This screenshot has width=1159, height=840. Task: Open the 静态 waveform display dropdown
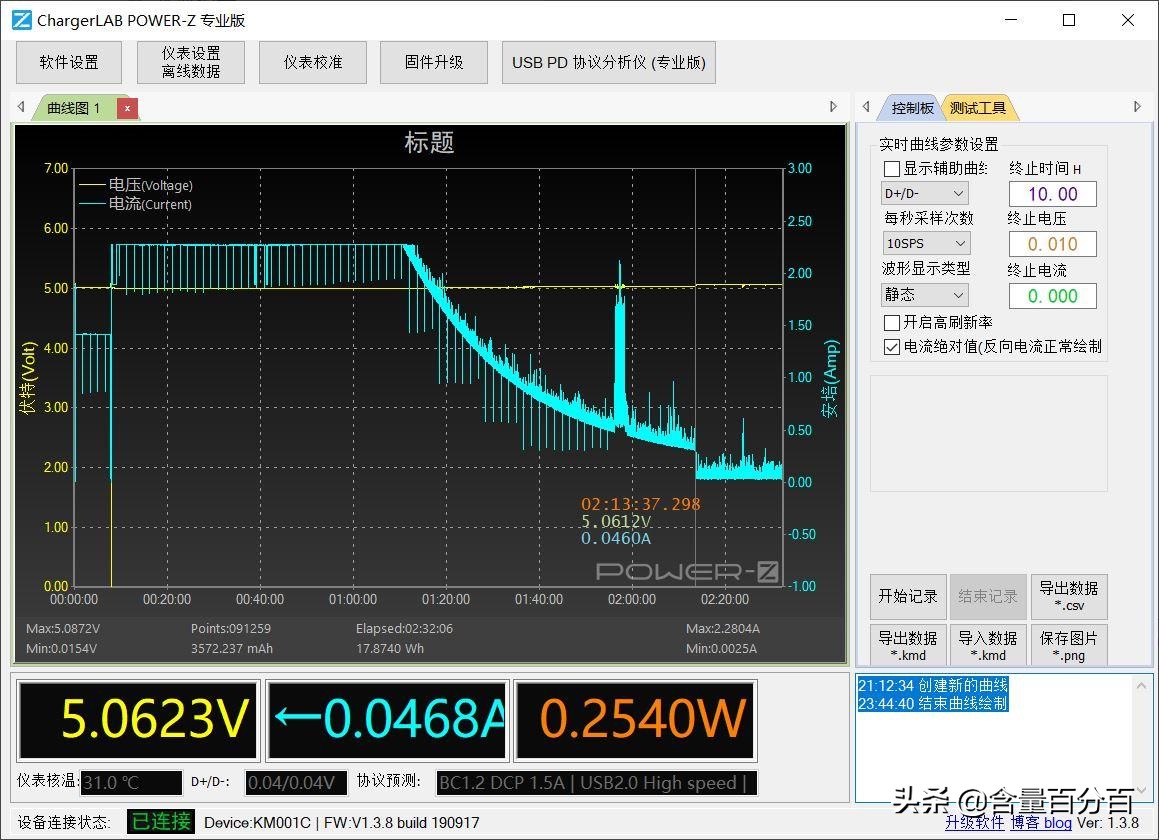point(924,294)
